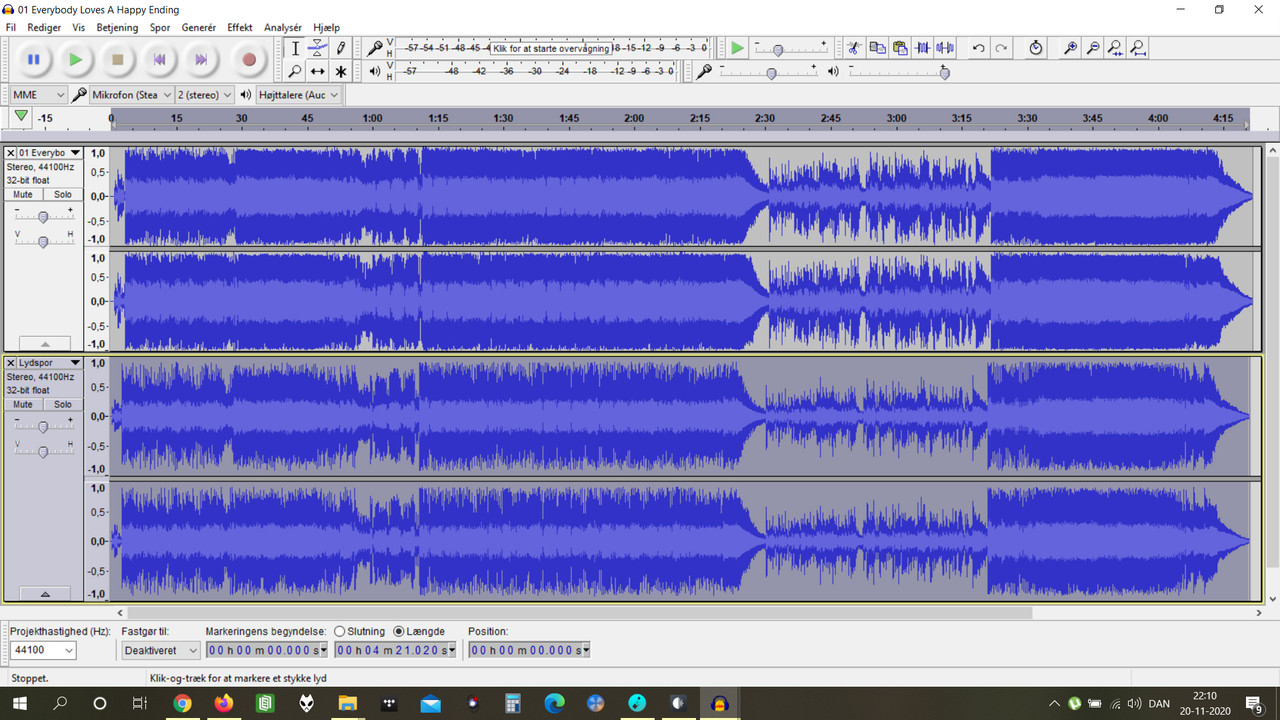Skip to end of the project
Image resolution: width=1280 pixels, height=720 pixels.
tap(201, 60)
